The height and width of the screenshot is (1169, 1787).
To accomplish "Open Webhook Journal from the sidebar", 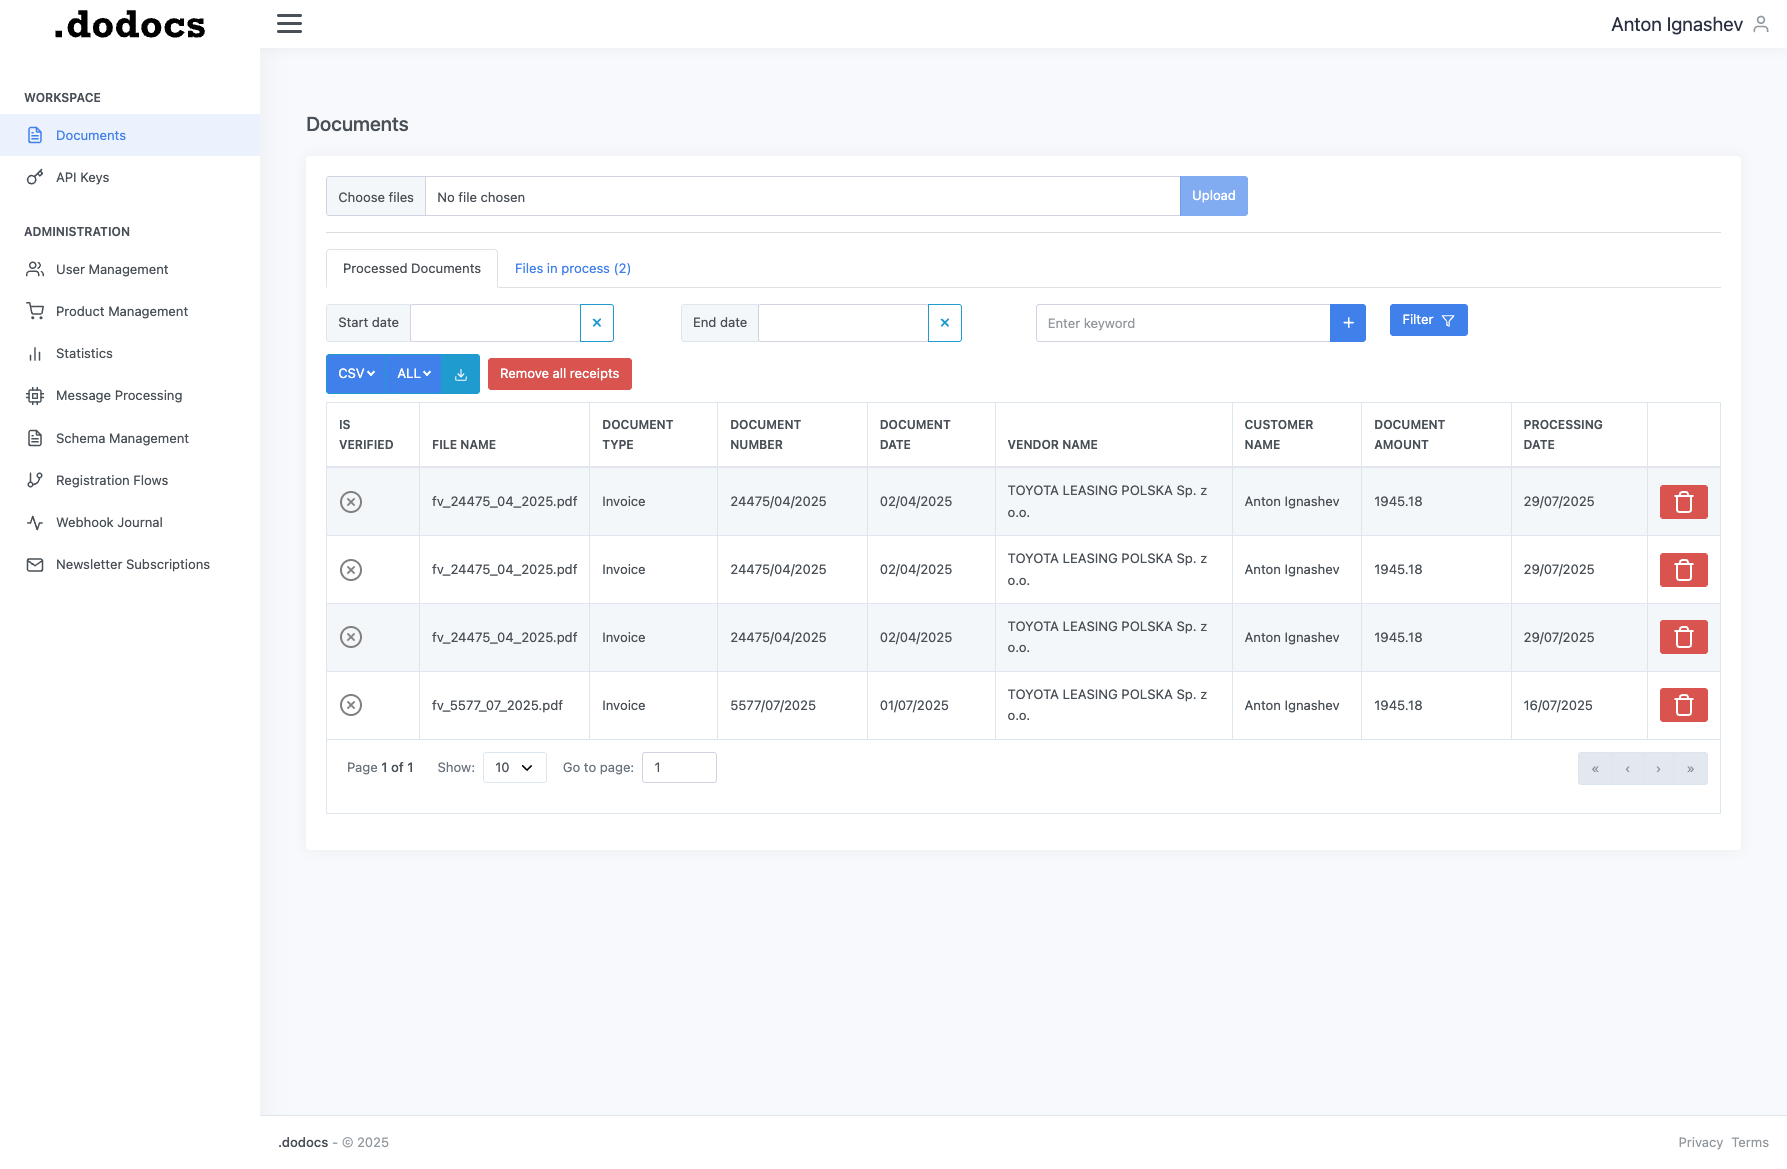I will pyautogui.click(x=109, y=523).
